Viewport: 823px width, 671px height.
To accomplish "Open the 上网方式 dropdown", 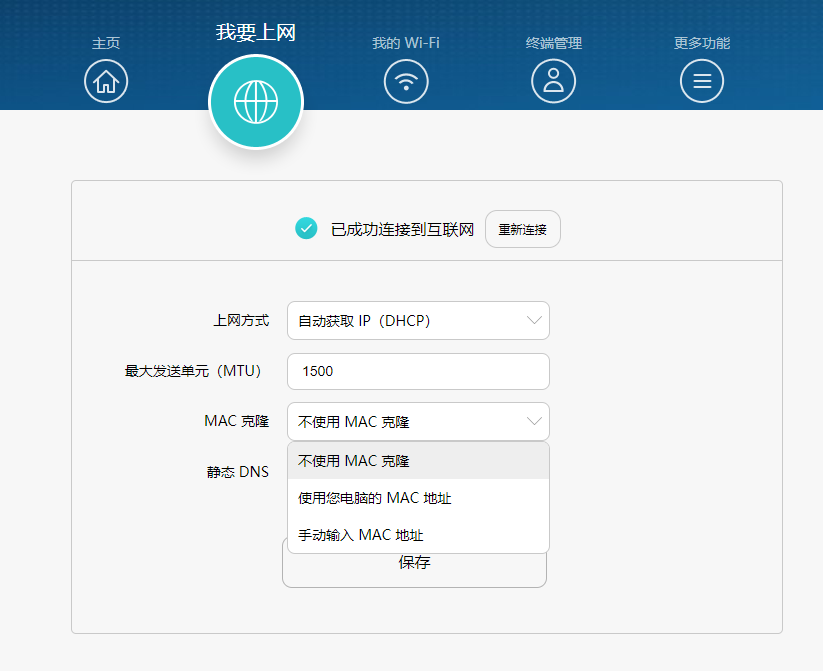I will point(418,321).
